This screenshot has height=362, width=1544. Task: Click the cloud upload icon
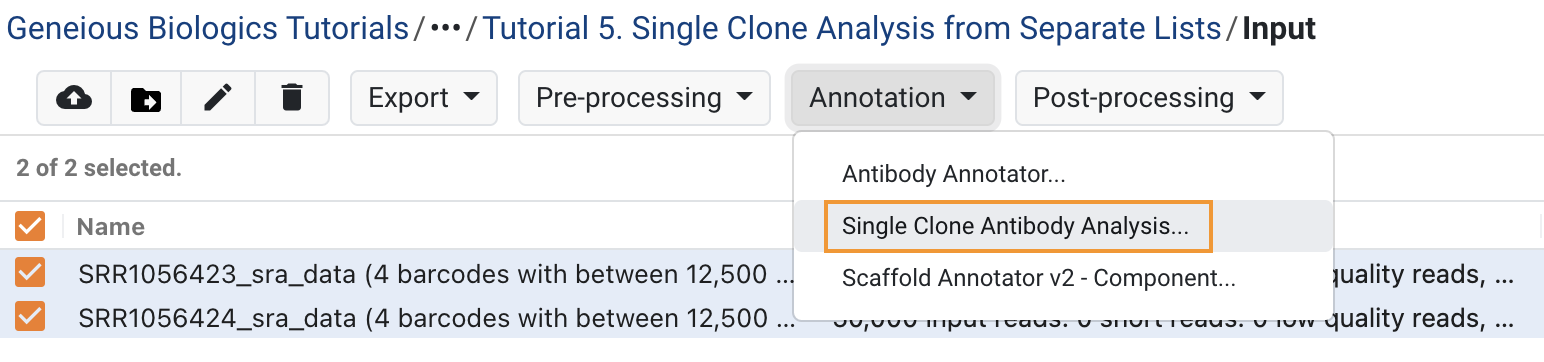point(74,98)
